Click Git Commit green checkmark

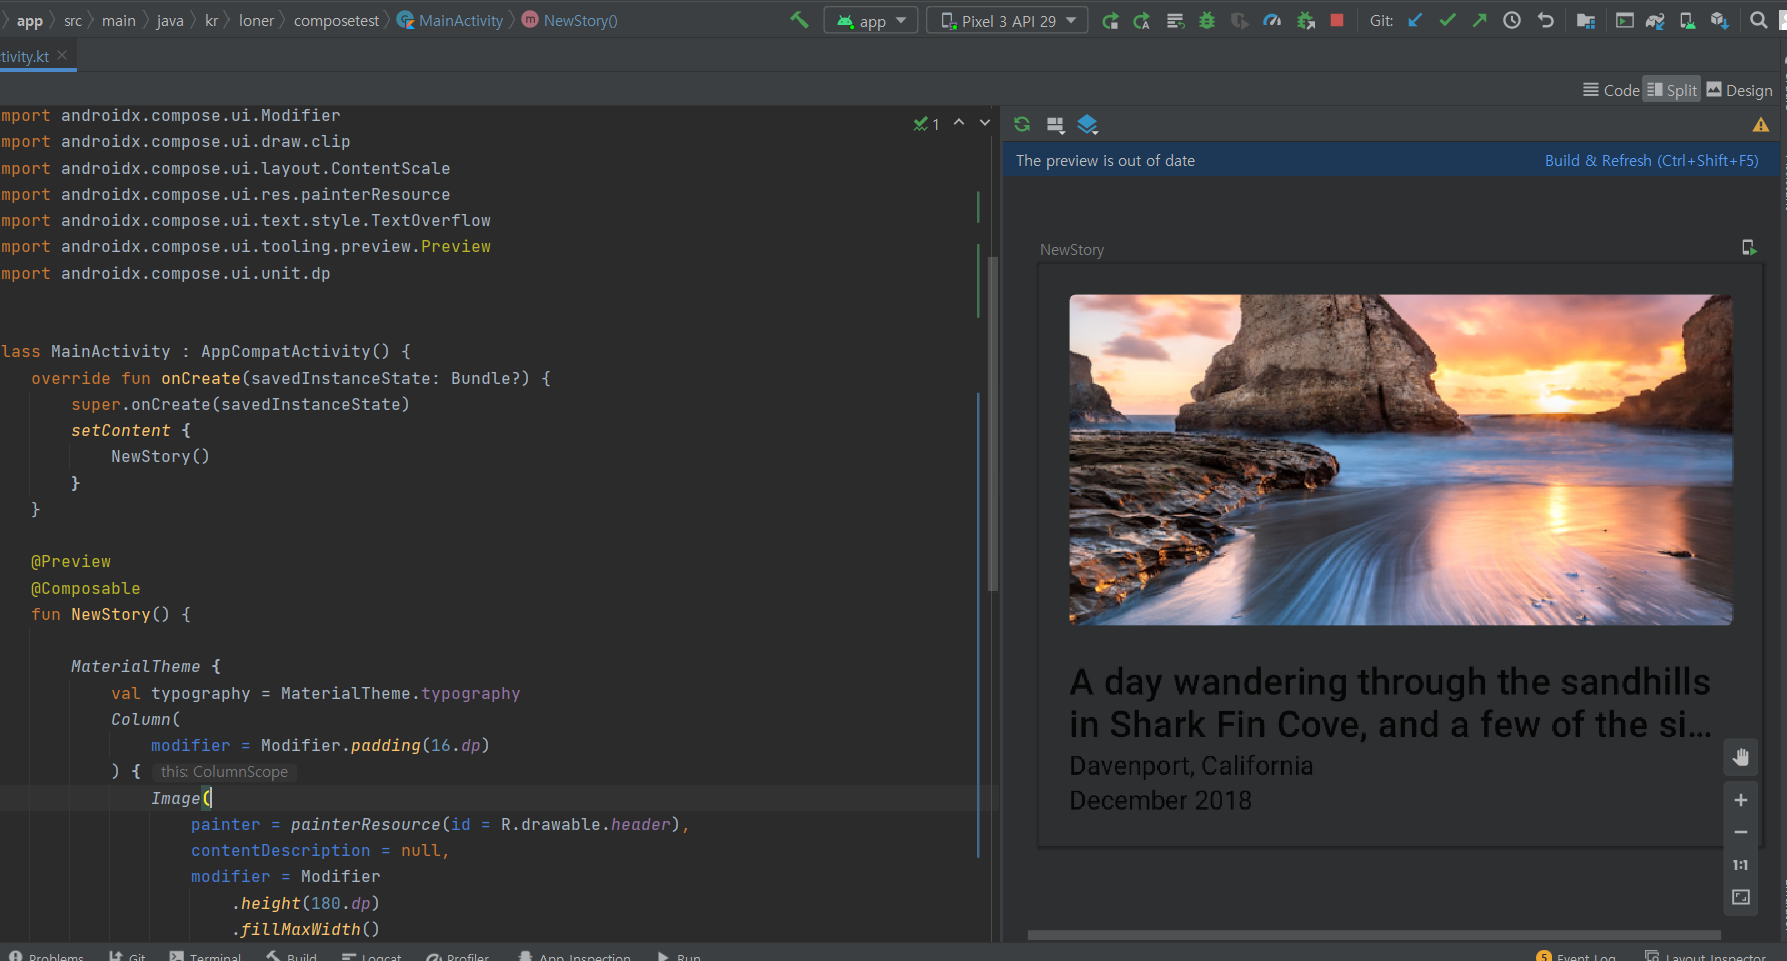pos(1447,20)
